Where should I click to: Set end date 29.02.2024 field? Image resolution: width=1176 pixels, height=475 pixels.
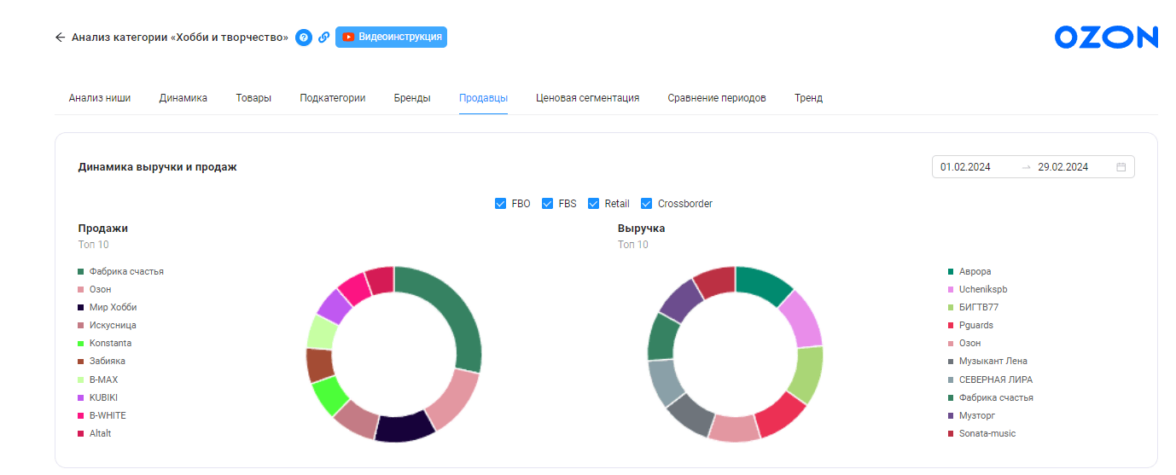pyautogui.click(x=1063, y=167)
